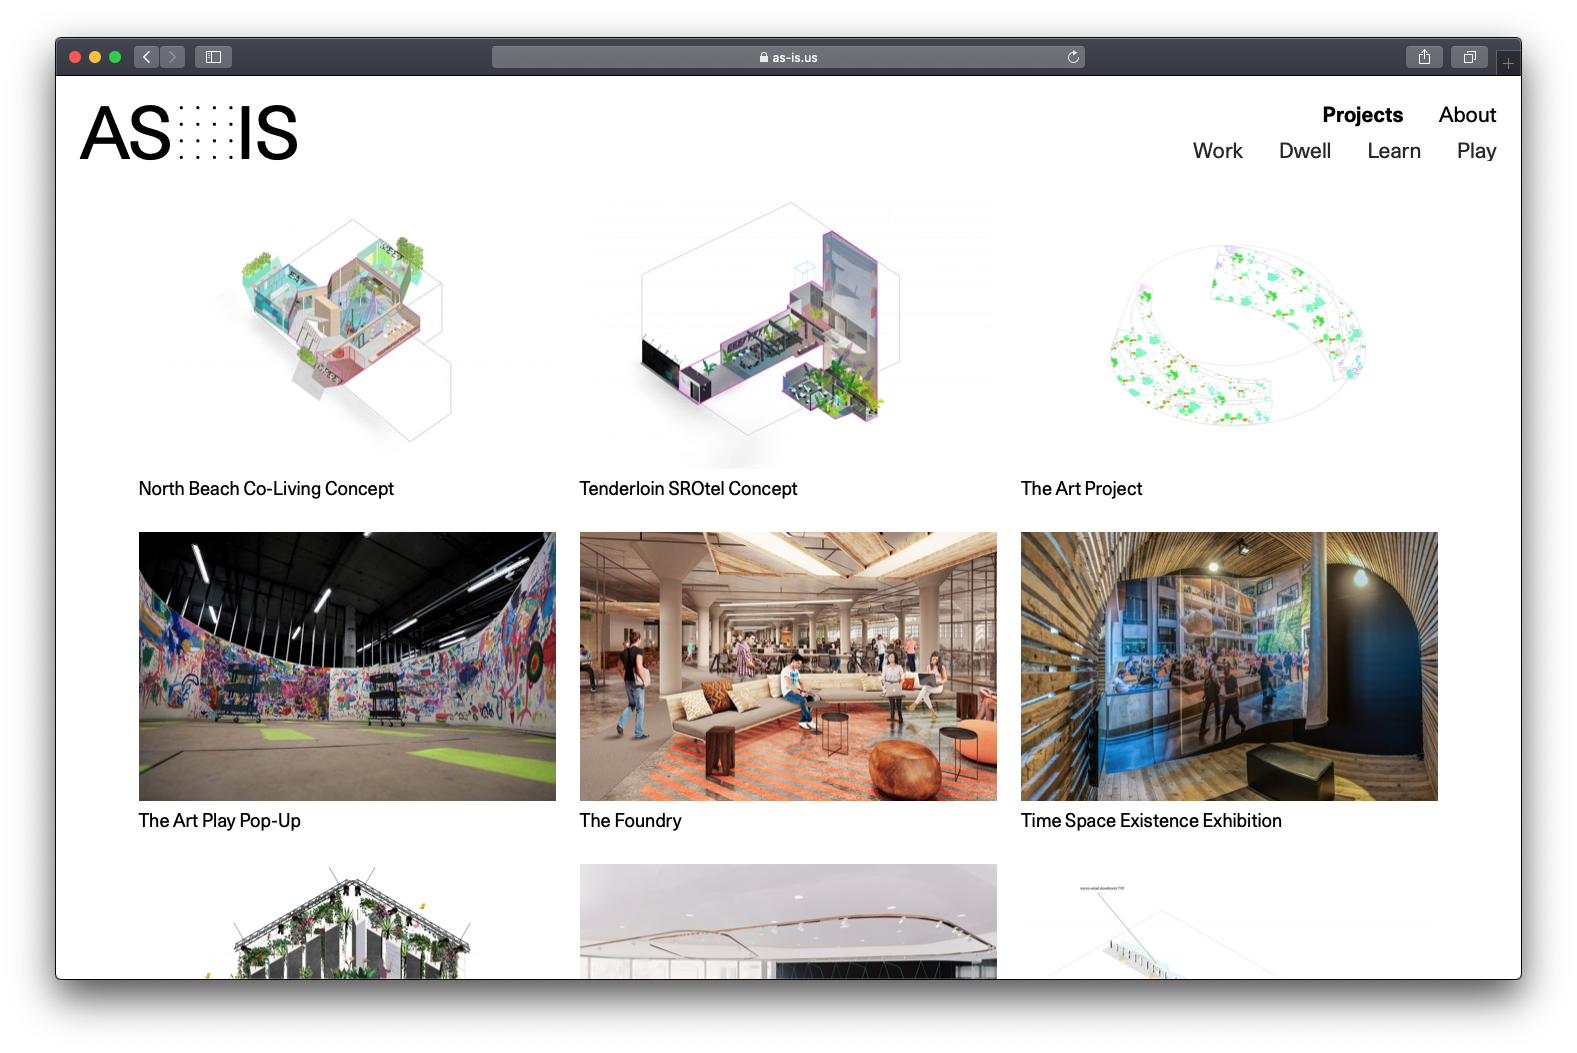Image resolution: width=1577 pixels, height=1053 pixels.
Task: Open The Art Play Pop-Up image
Action: (347, 666)
